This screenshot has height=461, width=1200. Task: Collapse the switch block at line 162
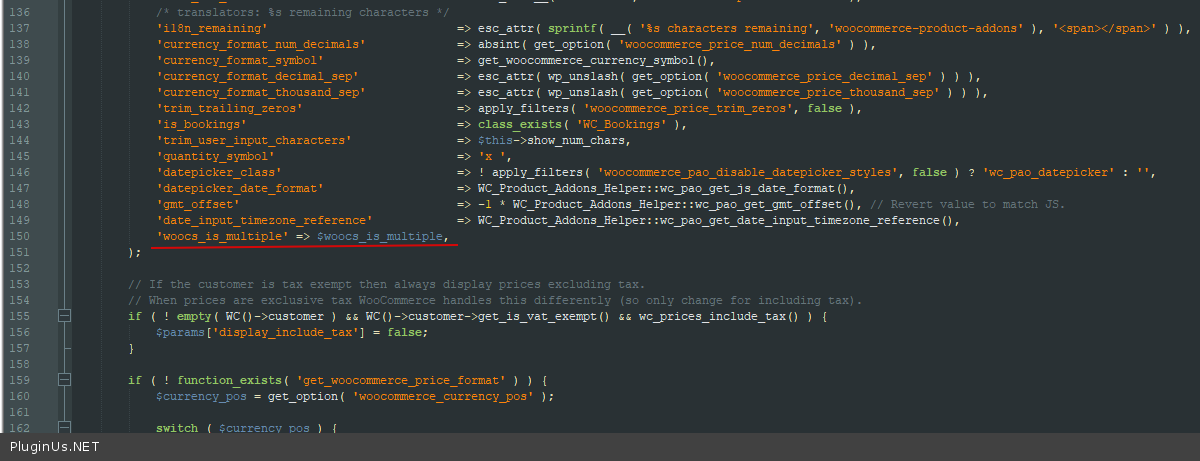click(65, 429)
